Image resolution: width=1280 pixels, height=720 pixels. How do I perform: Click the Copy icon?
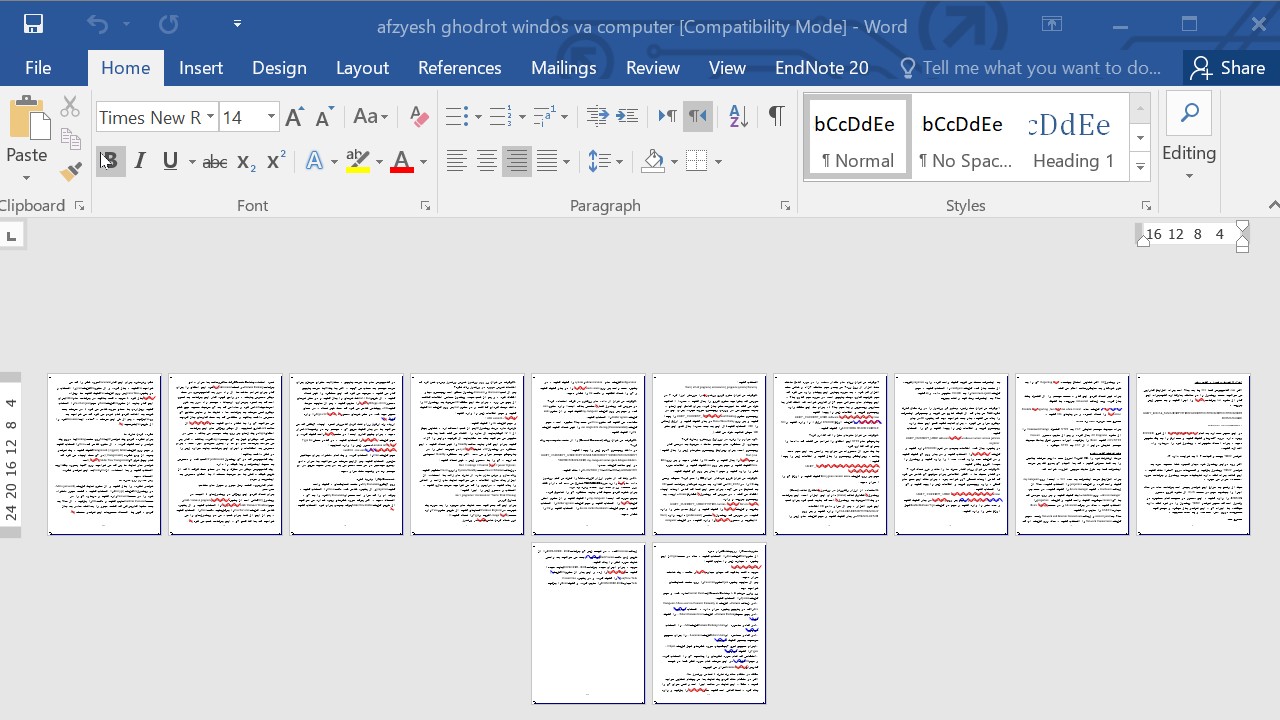click(70, 139)
